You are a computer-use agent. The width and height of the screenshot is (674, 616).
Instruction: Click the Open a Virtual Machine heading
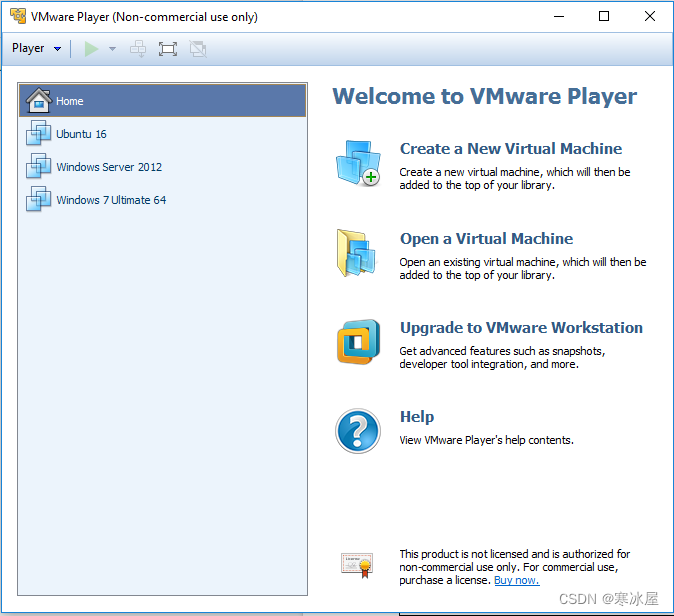point(486,239)
